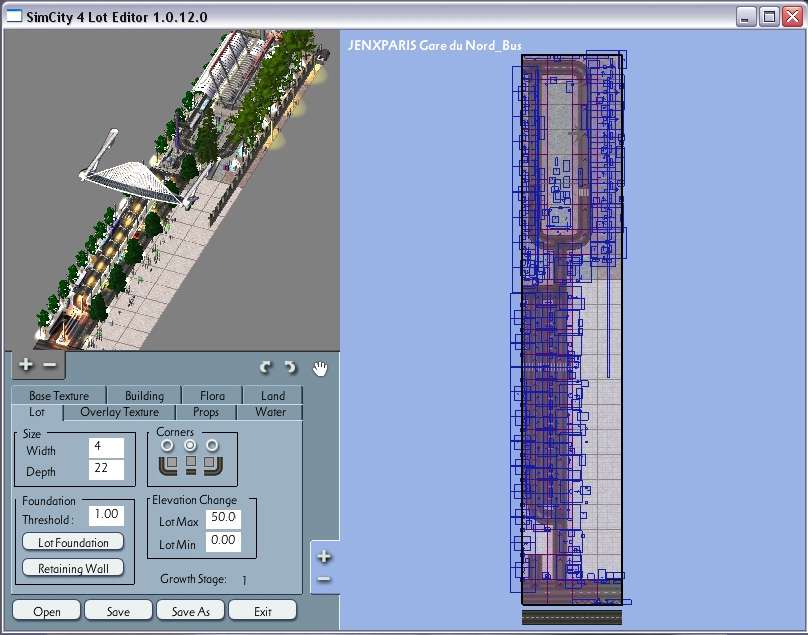This screenshot has height=635, width=808.
Task: Select the middle straight radio button
Action: pyautogui.click(x=190, y=445)
